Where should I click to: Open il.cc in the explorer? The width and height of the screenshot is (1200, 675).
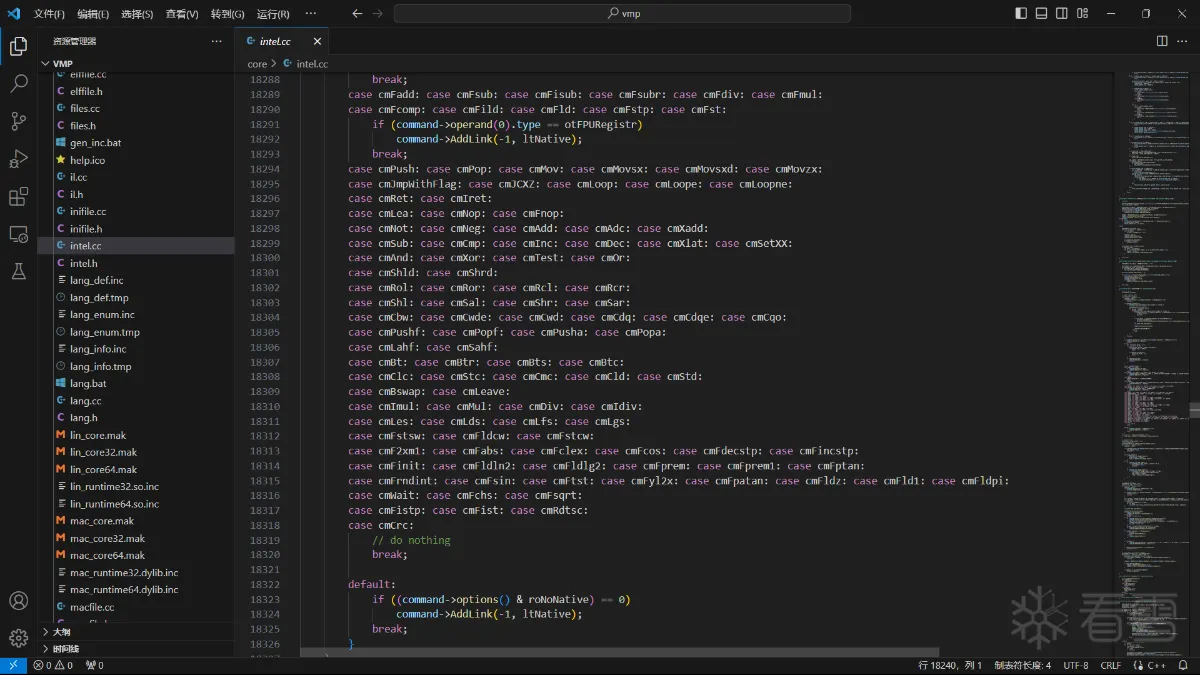pyautogui.click(x=136, y=177)
